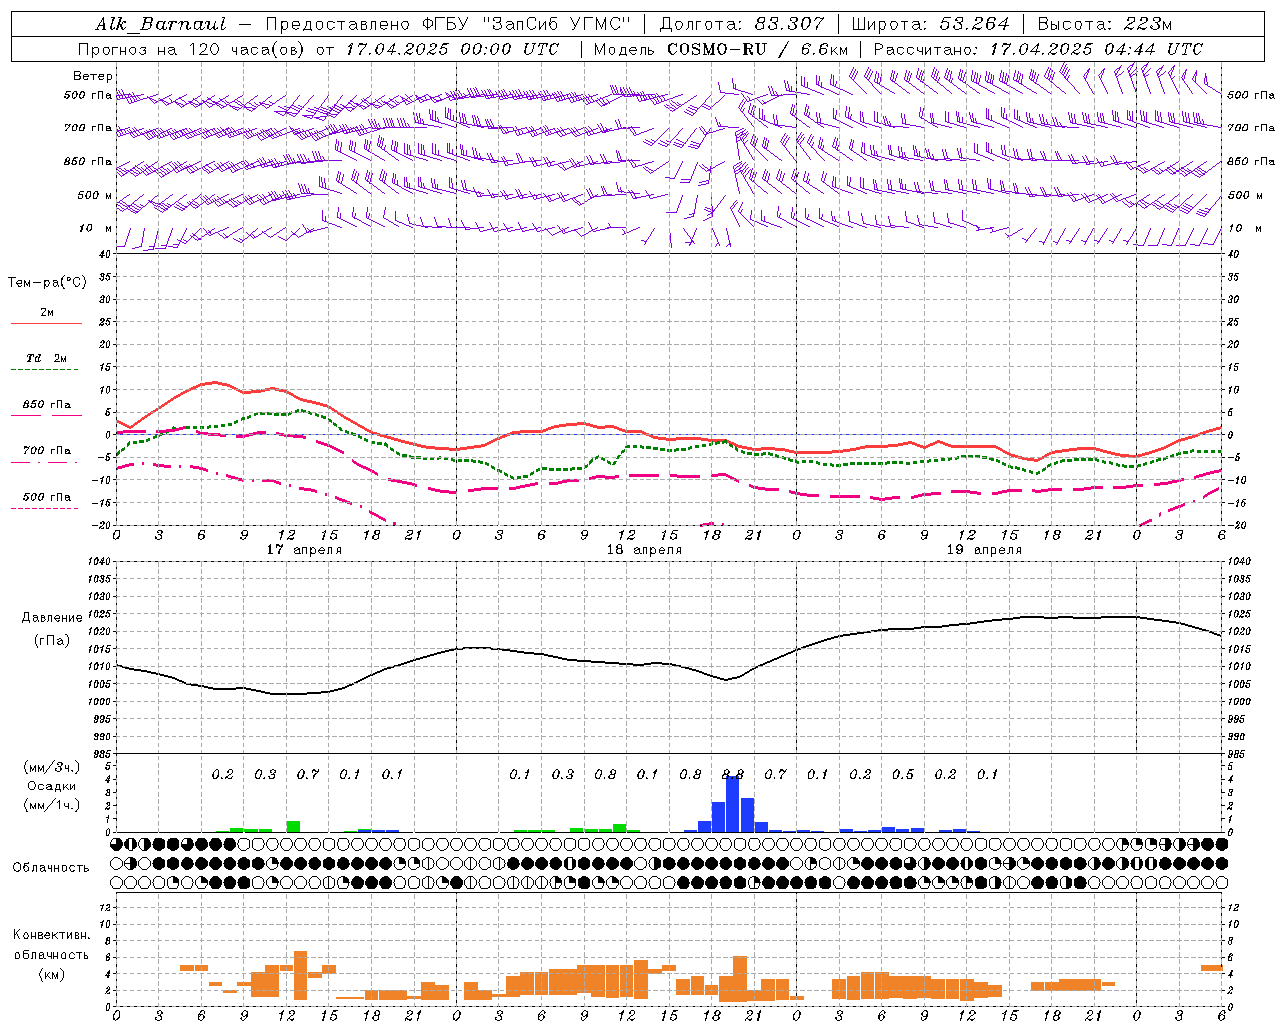Click the tallest blue precipitation bar
This screenshot has height=1024, width=1280.
[732, 804]
